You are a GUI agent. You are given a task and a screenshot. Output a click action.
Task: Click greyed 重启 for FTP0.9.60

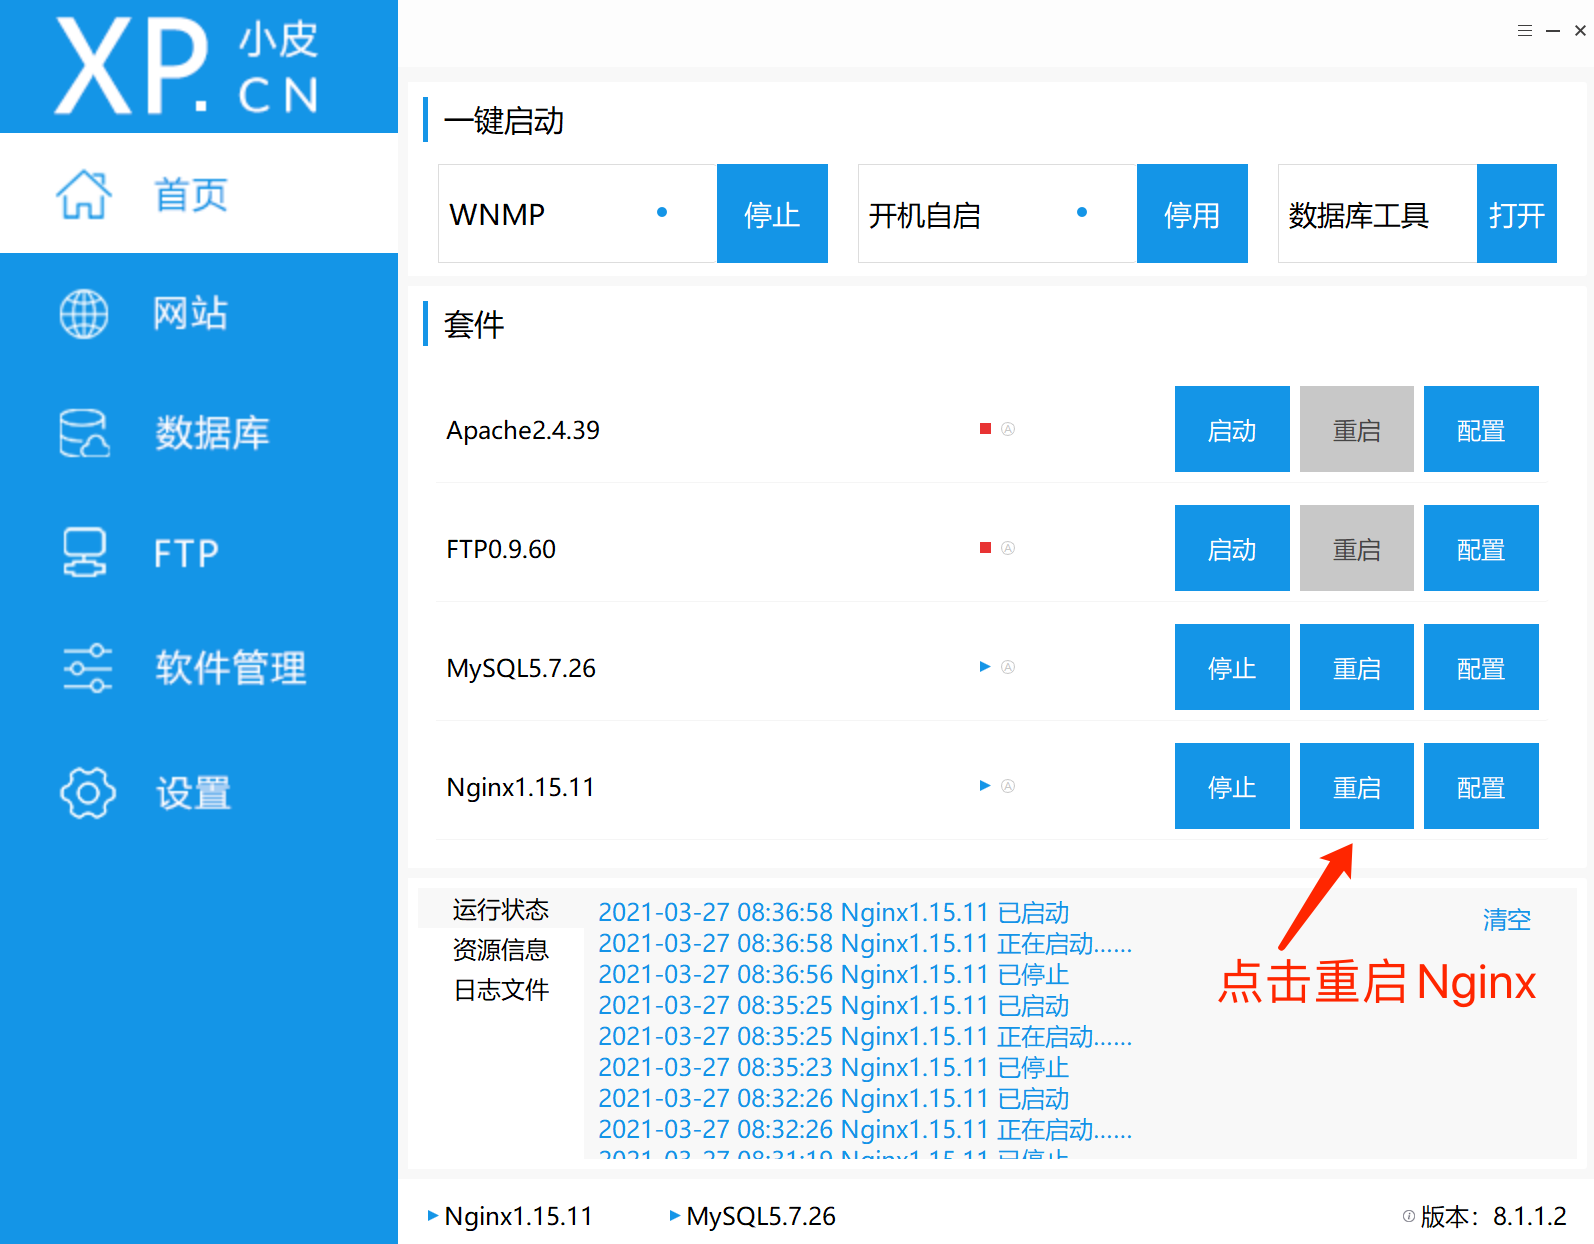tap(1357, 548)
